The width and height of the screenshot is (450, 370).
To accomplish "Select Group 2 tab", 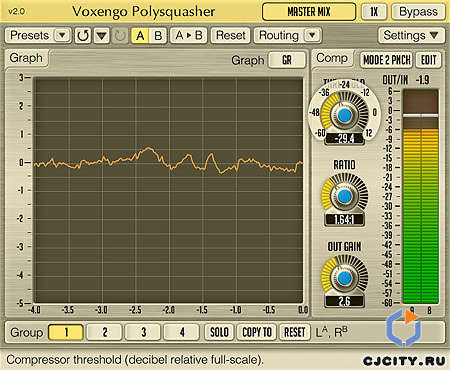I will click(x=105, y=332).
